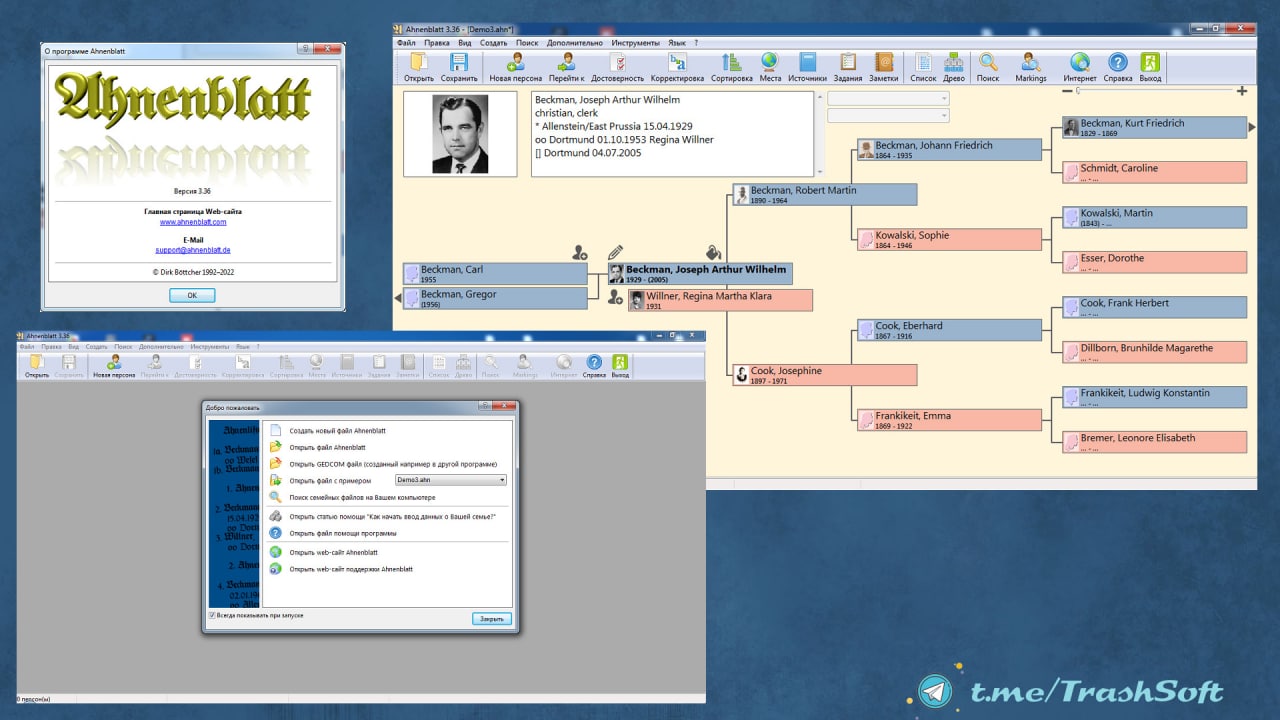Click the Интернет toolbar icon in the tree window
1280x720 pixels.
[1080, 67]
